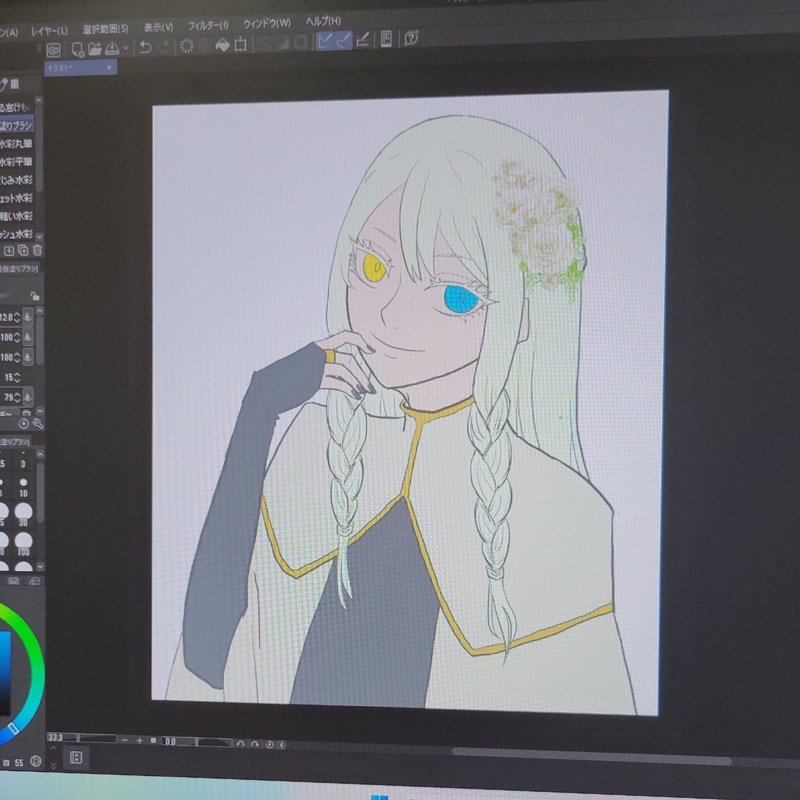Open the 表示(V) menu
Screen dimensions: 800x800
click(158, 27)
